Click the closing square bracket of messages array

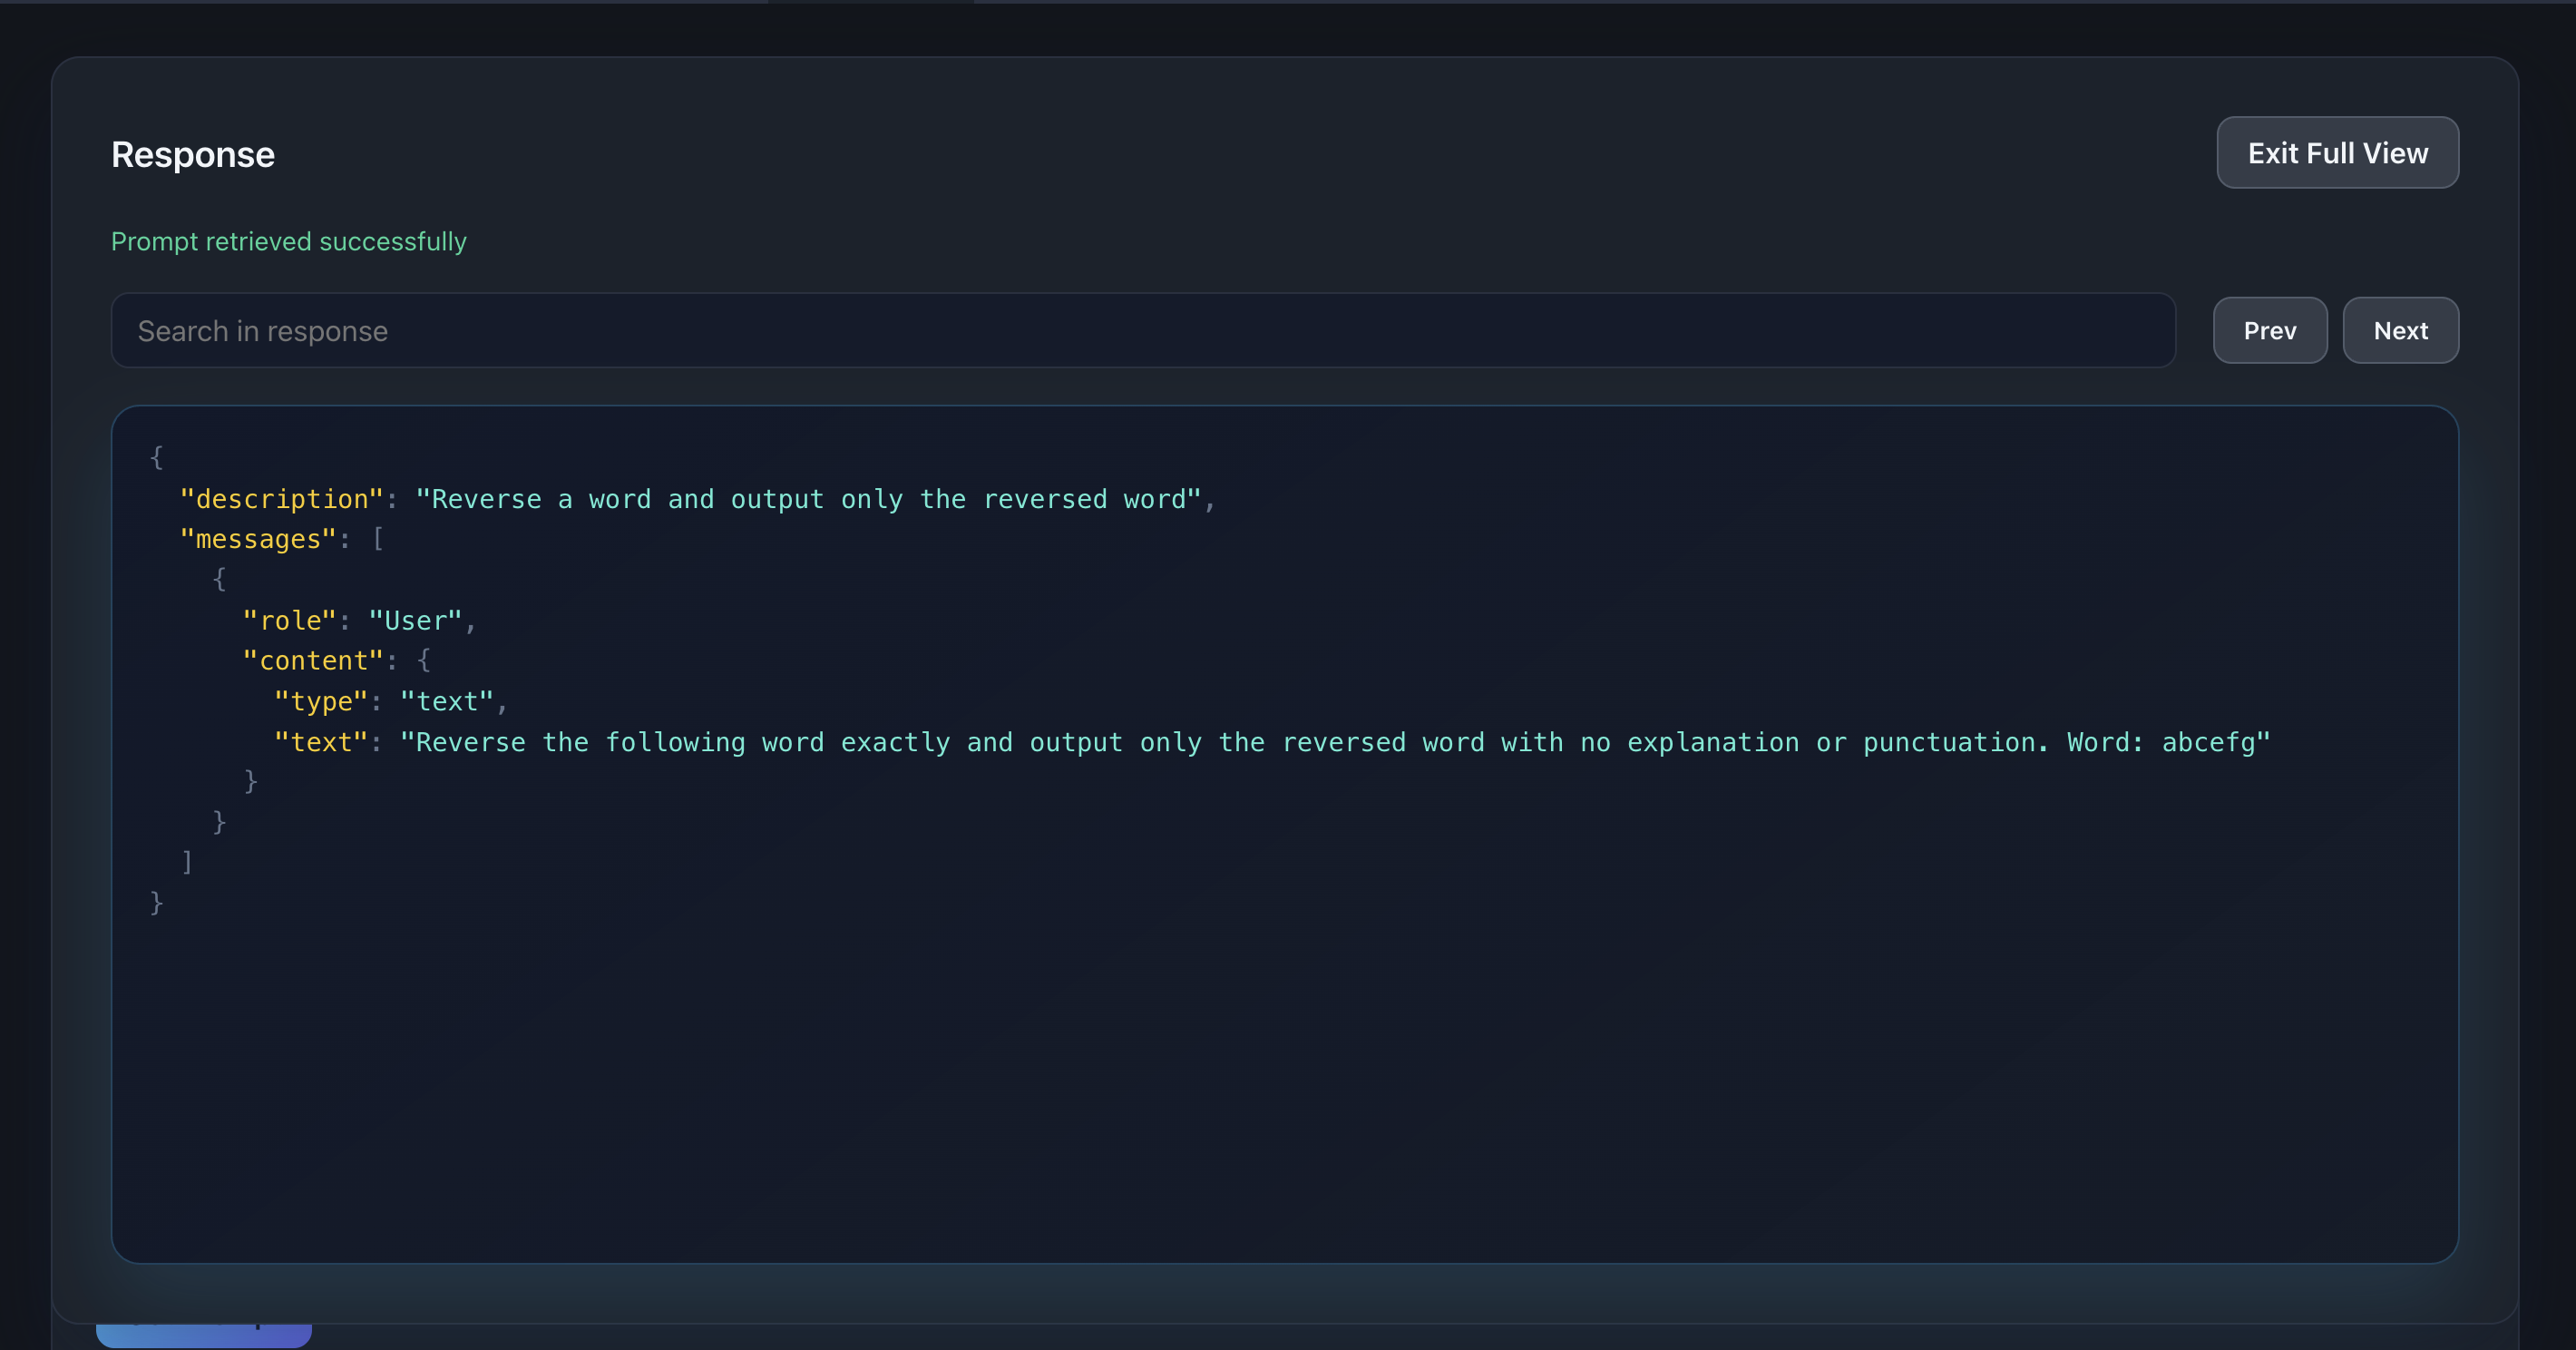pos(187,862)
